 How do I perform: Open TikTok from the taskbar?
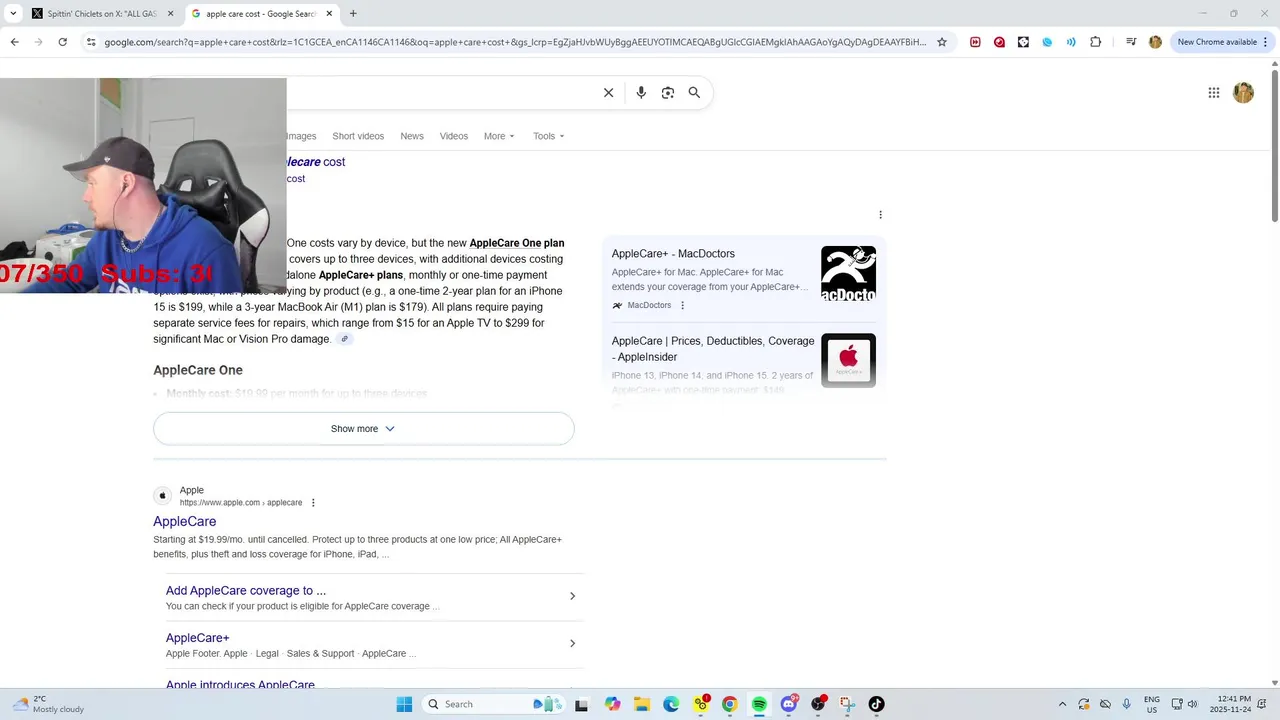876,704
